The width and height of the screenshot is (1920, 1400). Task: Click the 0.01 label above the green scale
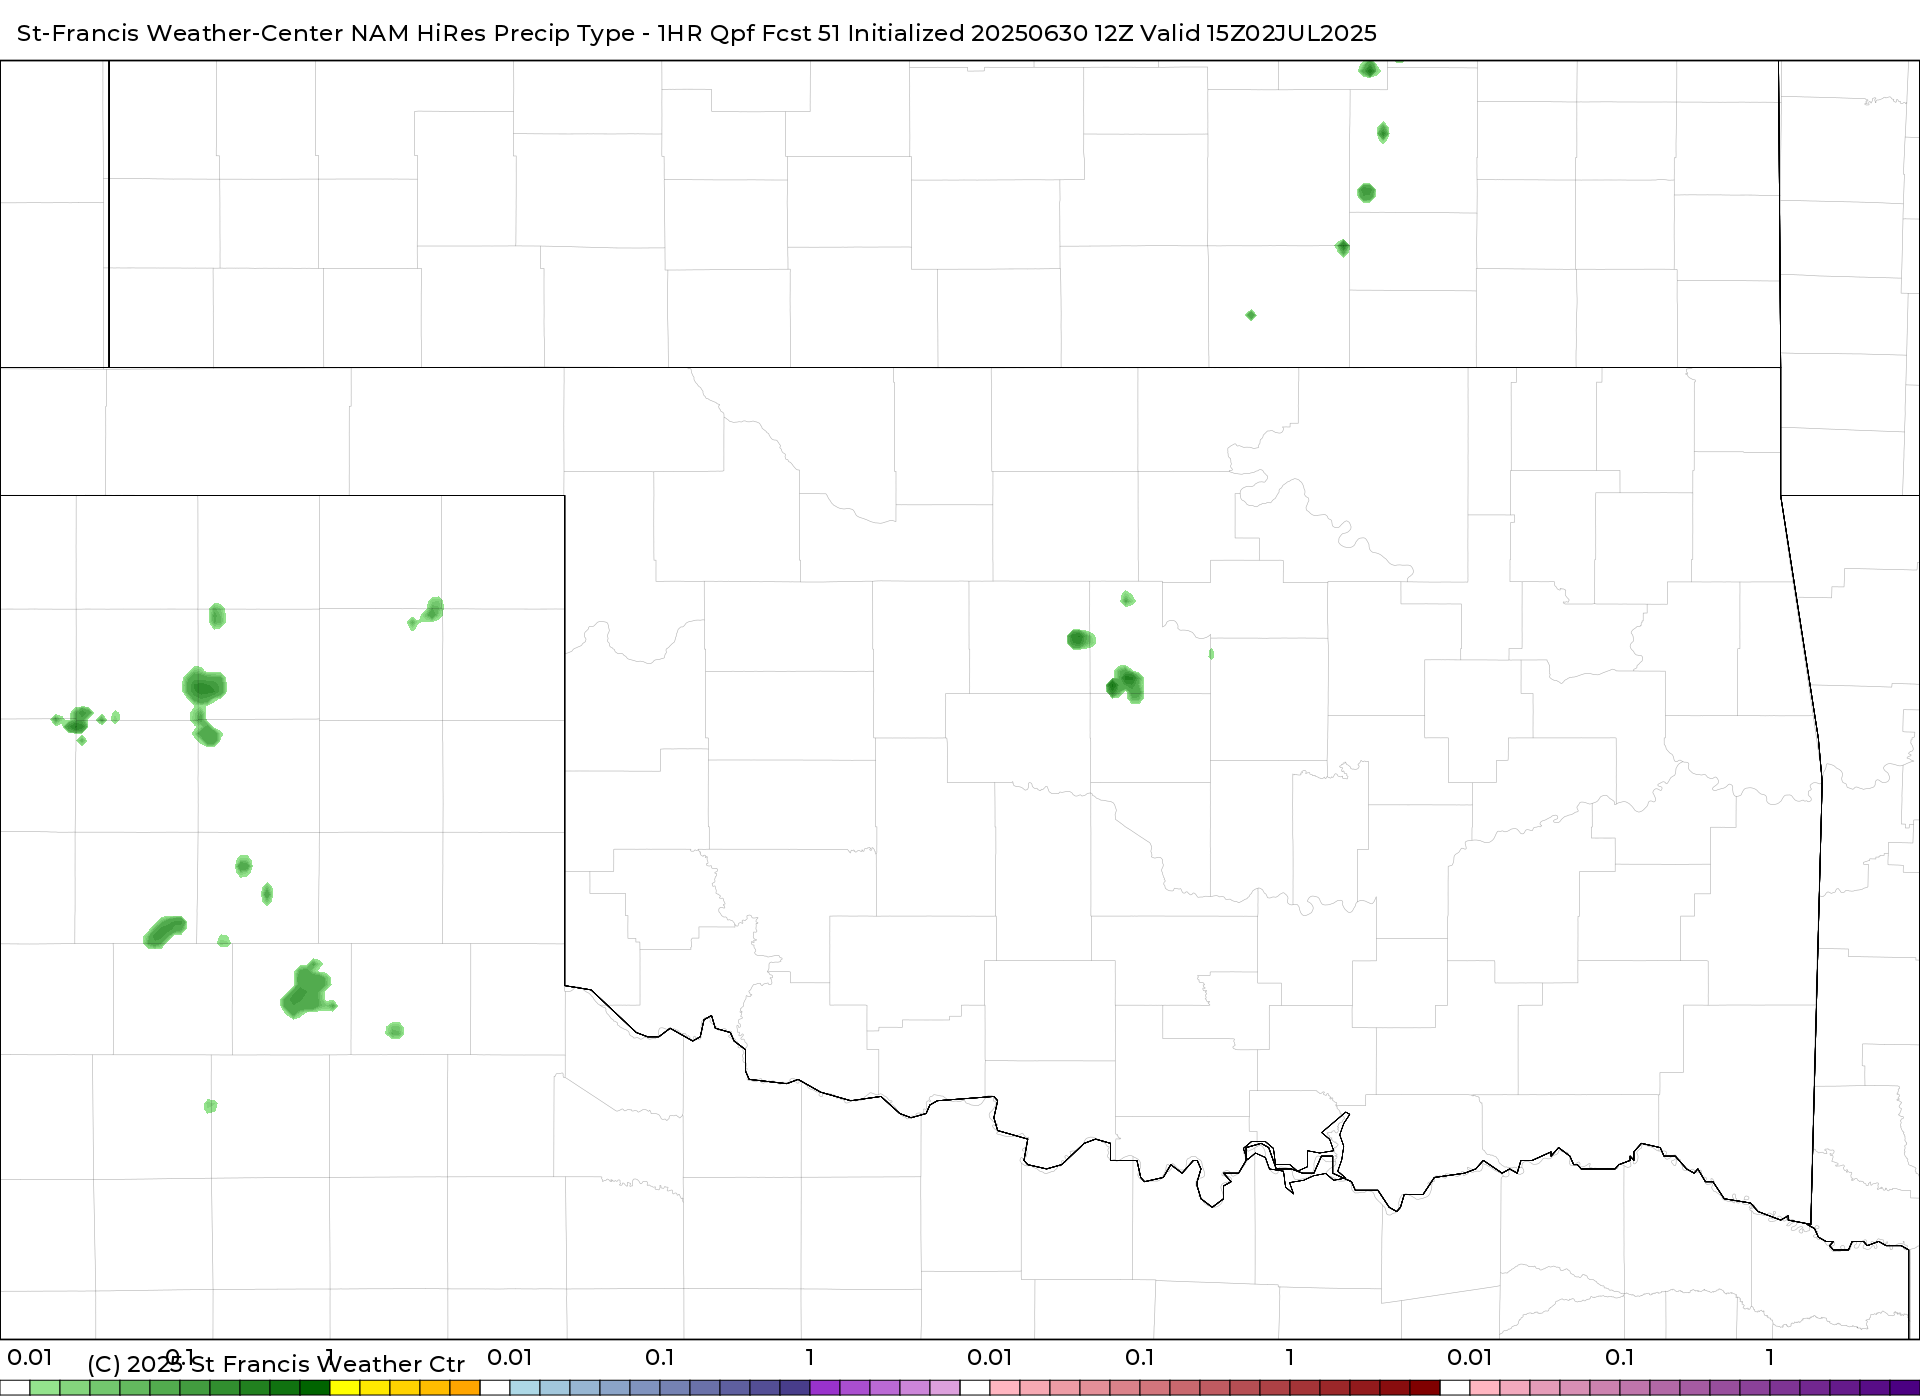click(x=30, y=1358)
